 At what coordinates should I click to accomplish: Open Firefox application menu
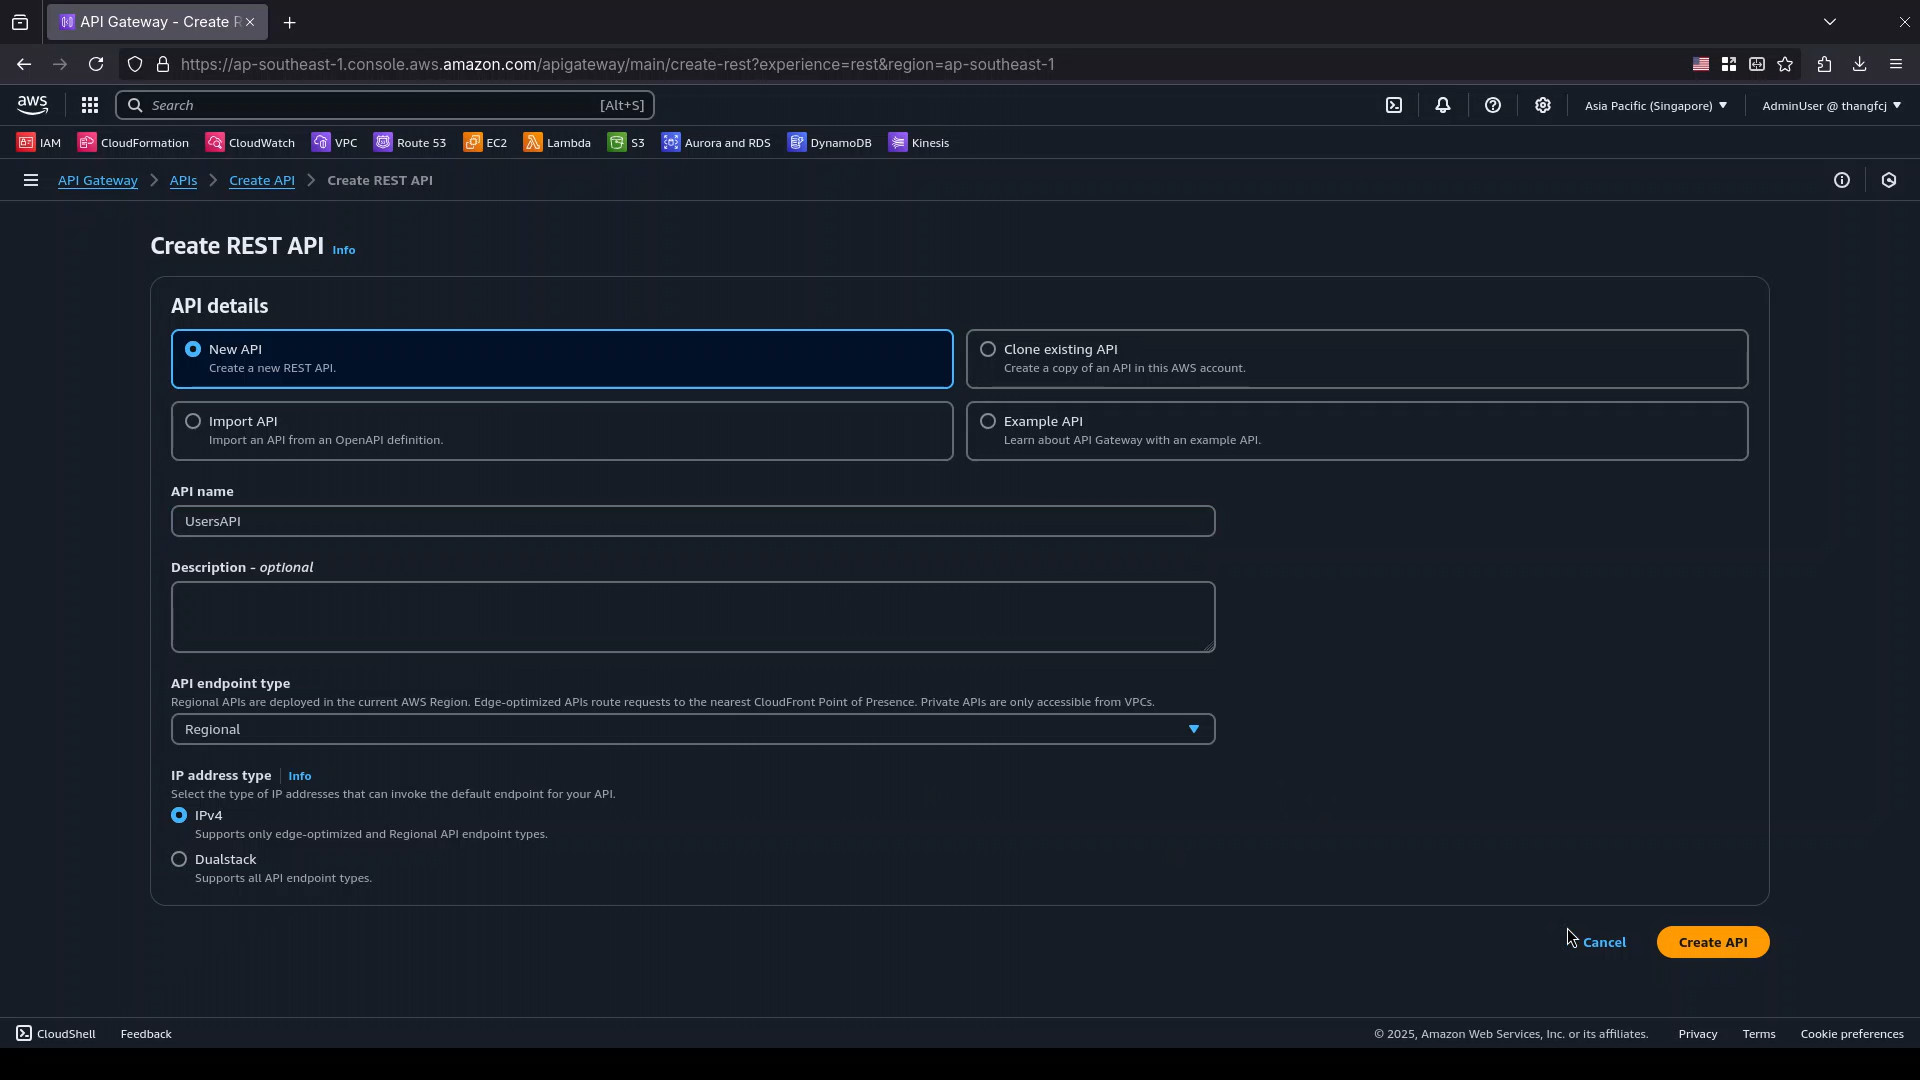point(1896,64)
